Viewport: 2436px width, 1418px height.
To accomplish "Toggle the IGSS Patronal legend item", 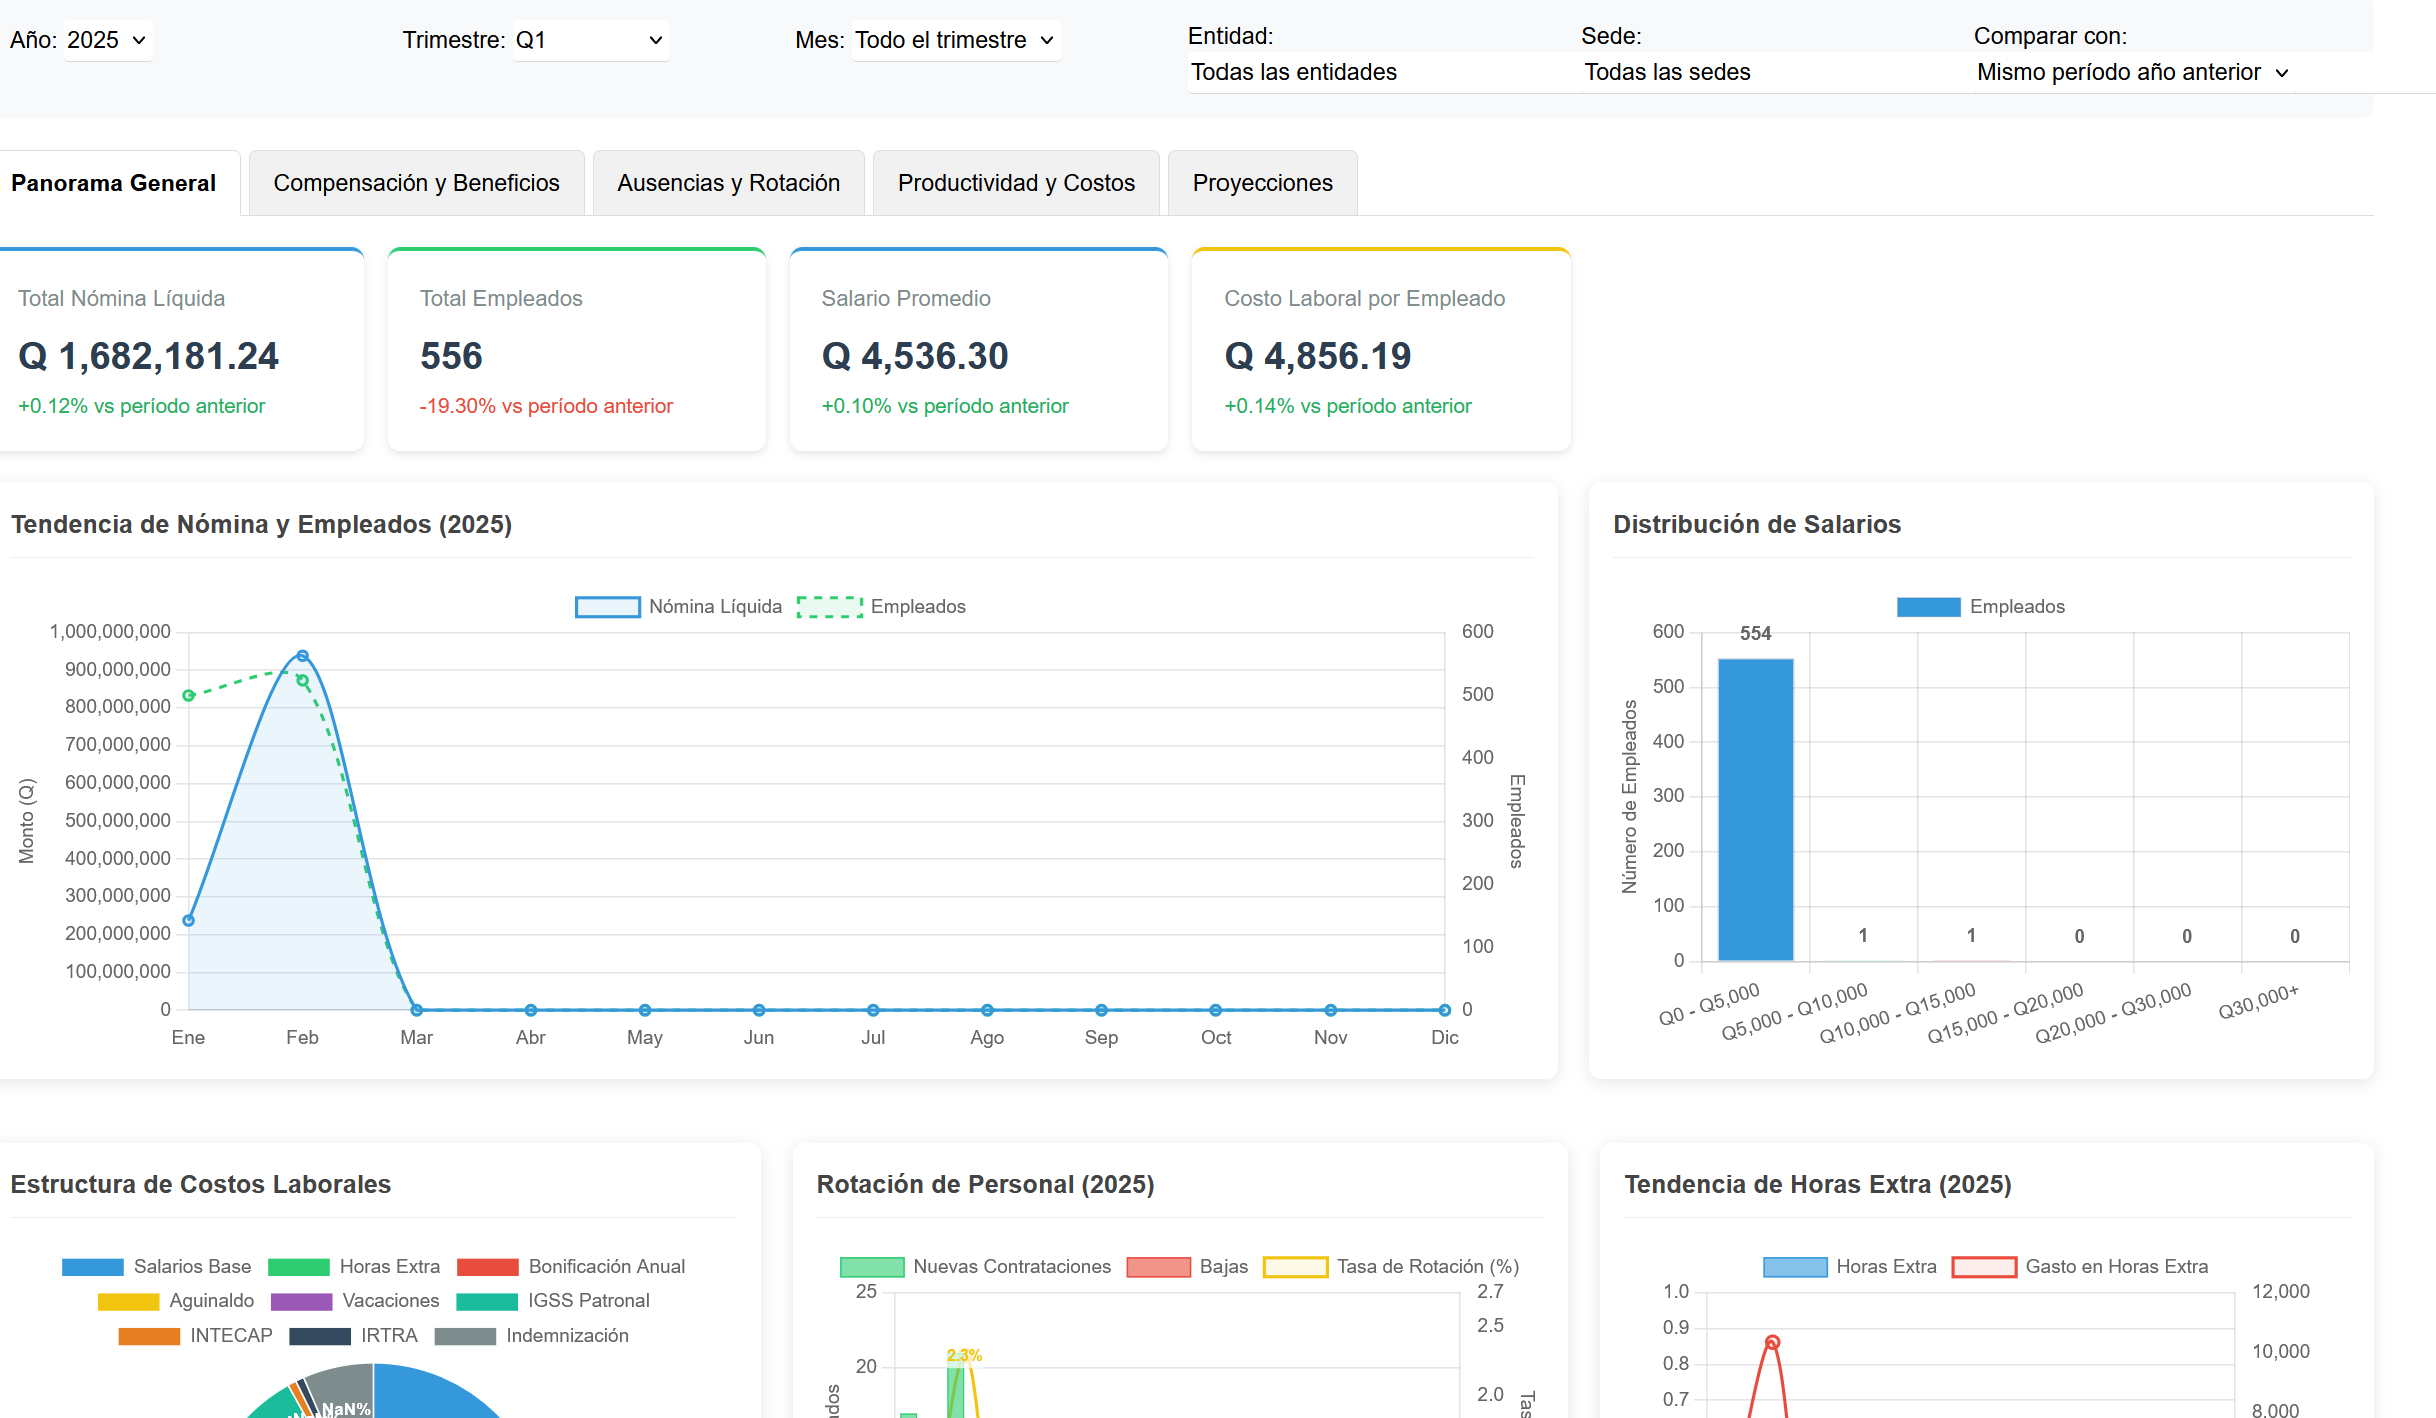I will pyautogui.click(x=553, y=1301).
